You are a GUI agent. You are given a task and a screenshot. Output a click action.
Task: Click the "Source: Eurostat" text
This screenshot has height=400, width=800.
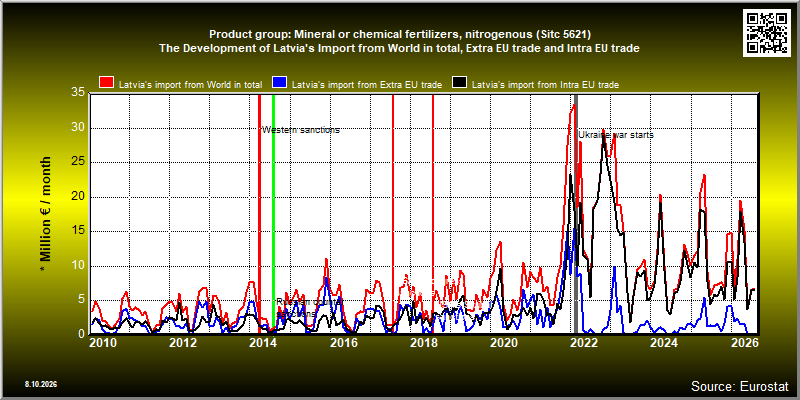click(740, 385)
